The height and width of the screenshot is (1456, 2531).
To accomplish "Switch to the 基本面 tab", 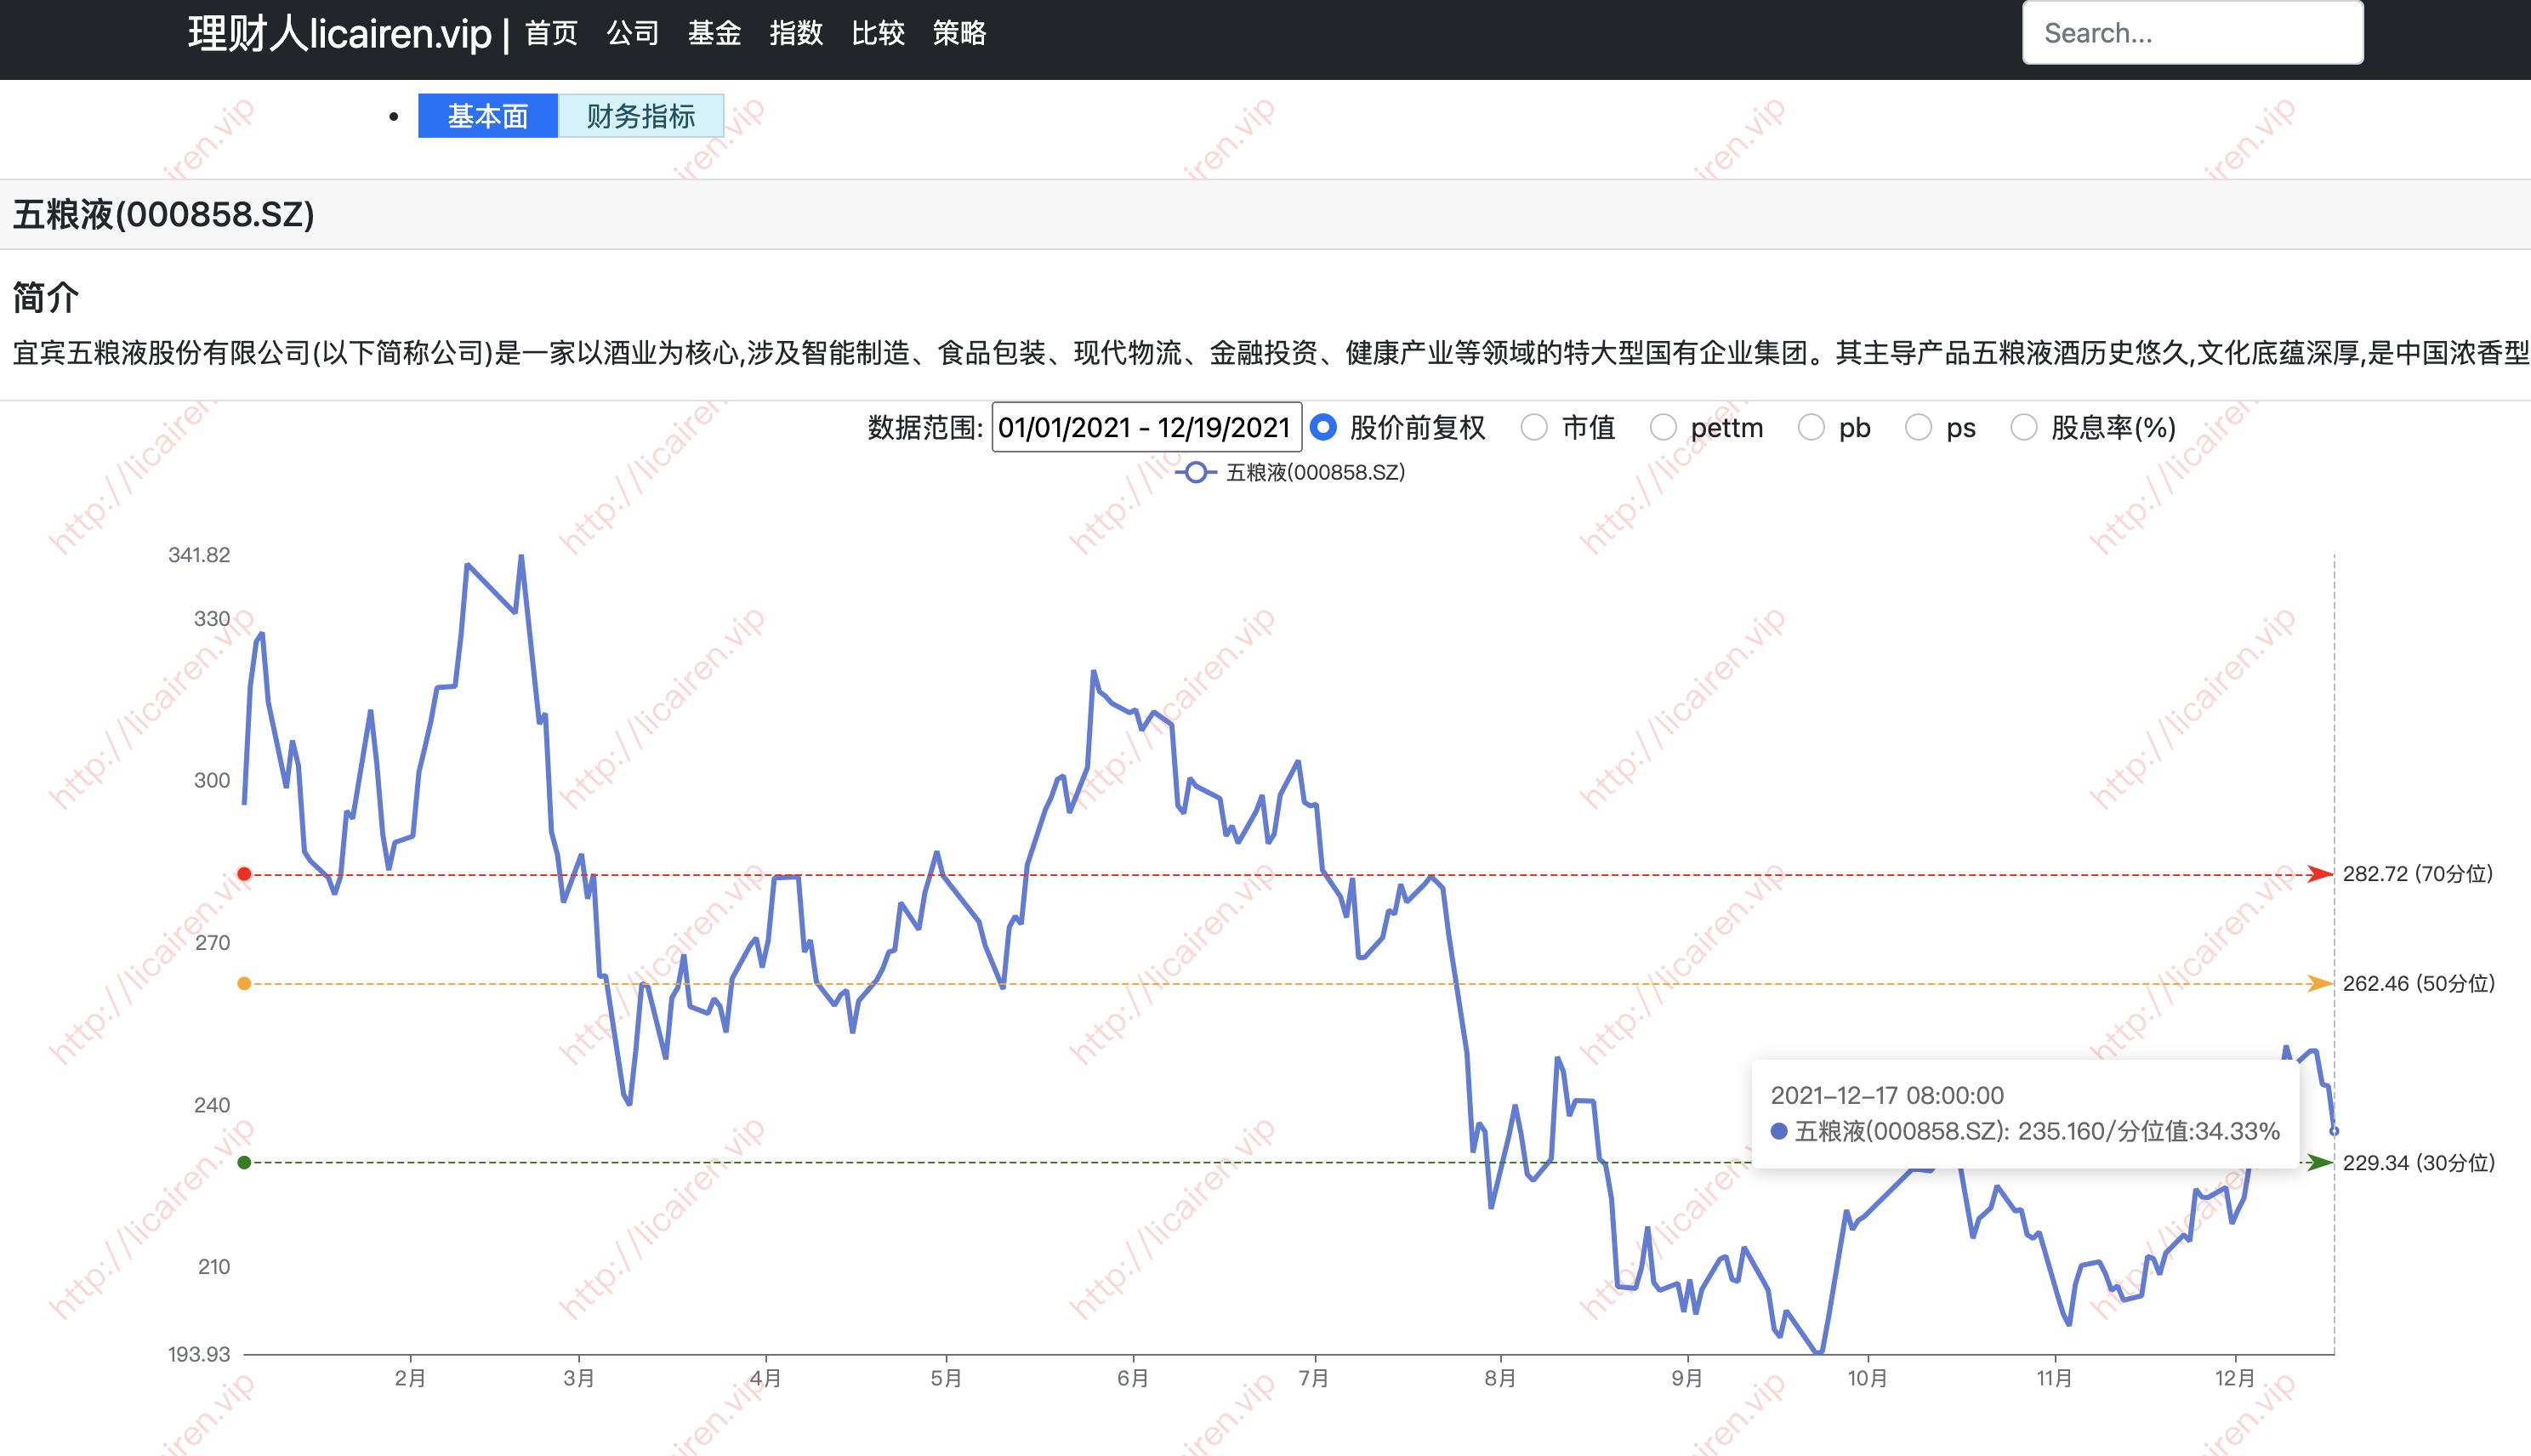I will coord(487,117).
